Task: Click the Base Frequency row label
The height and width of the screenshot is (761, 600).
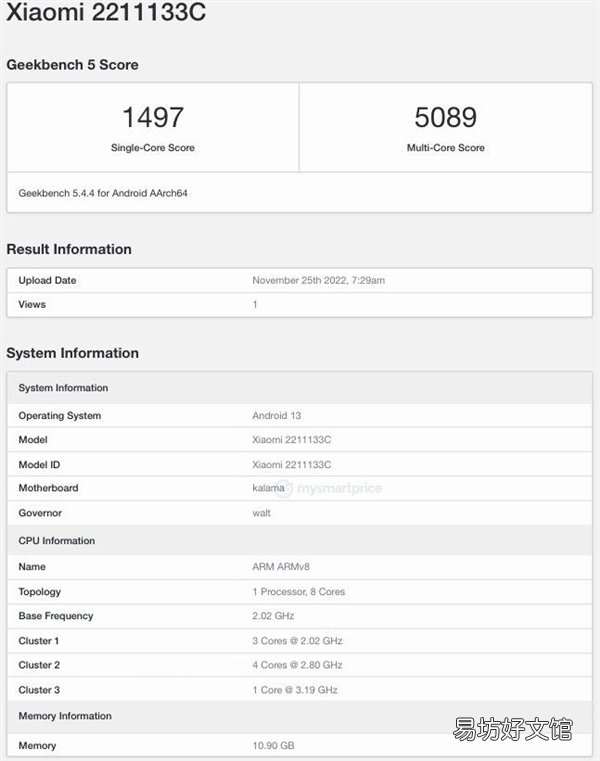Action: (x=56, y=616)
